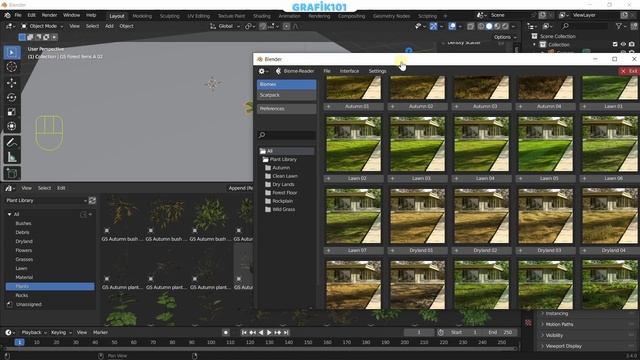Click the outliner filter funnel icon
640x360 pixels.
click(x=619, y=26)
